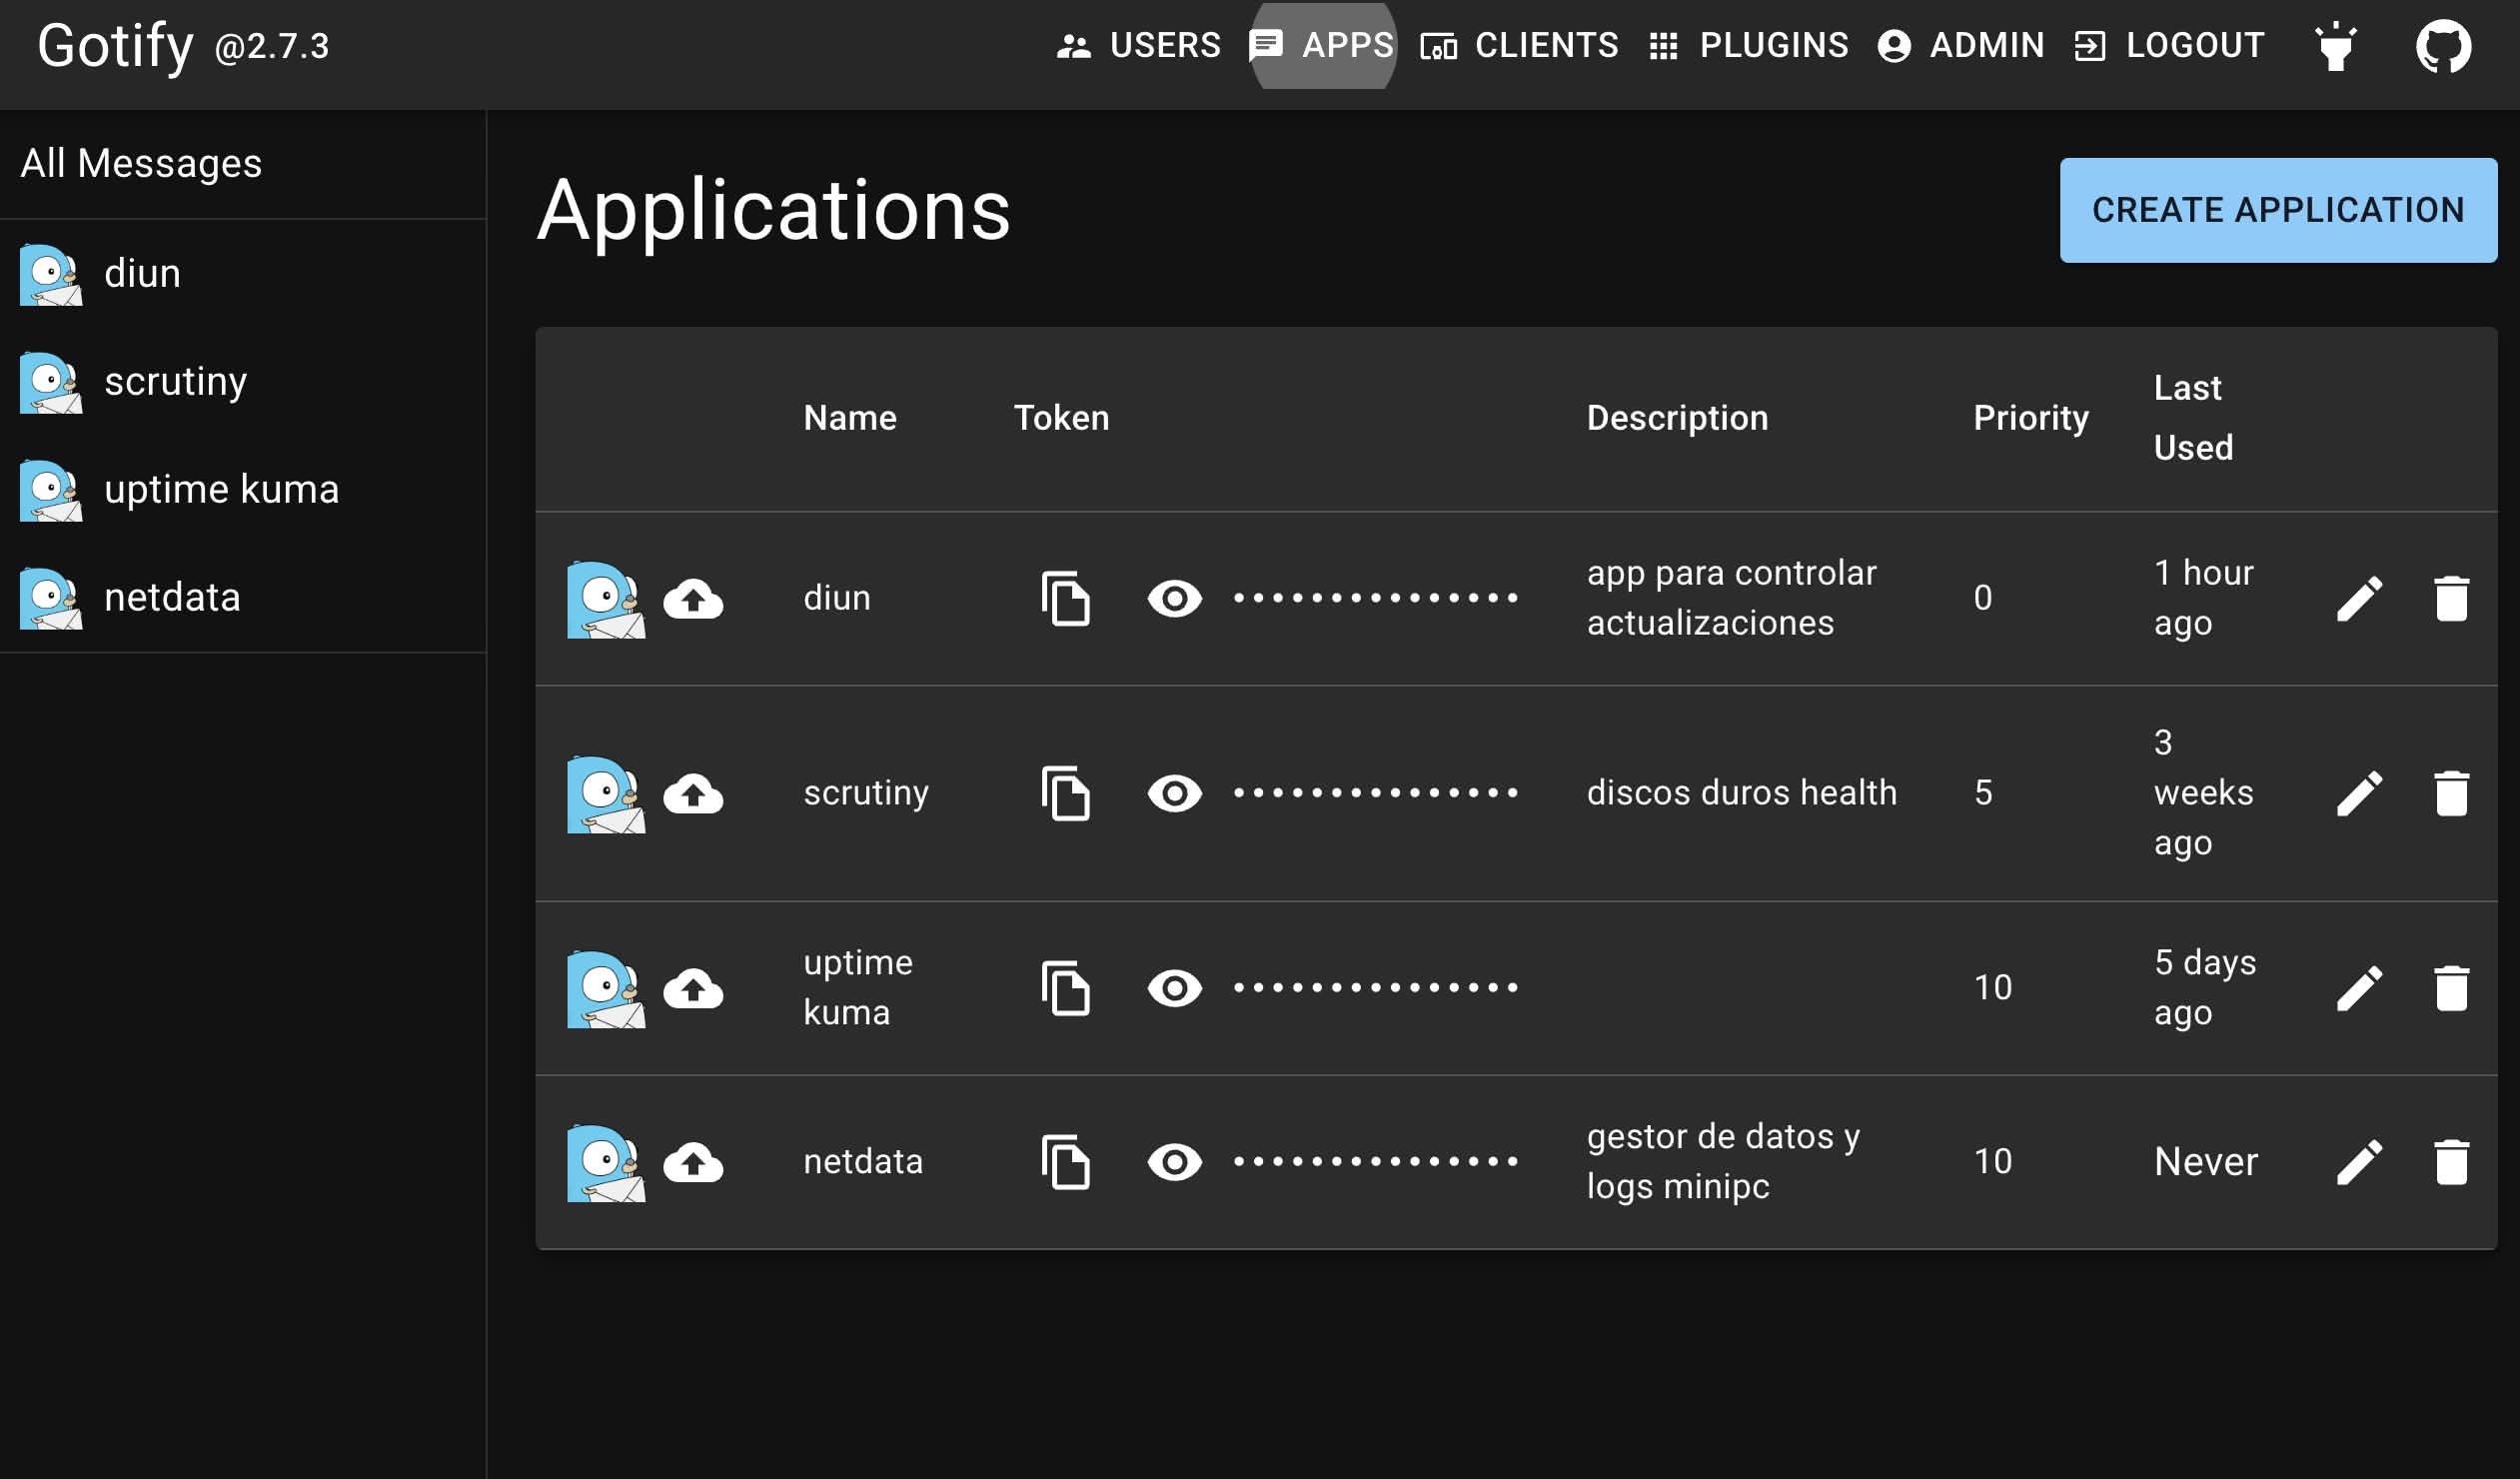The height and width of the screenshot is (1479, 2520).
Task: Open scrutiny messages in sidebar
Action: point(175,382)
